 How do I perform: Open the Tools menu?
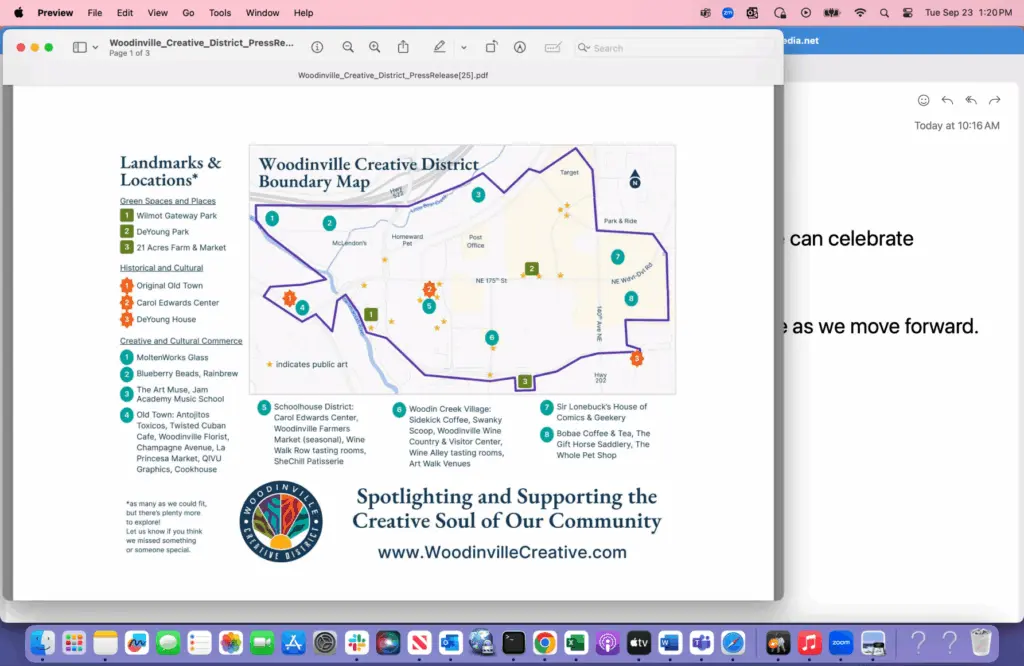point(220,13)
